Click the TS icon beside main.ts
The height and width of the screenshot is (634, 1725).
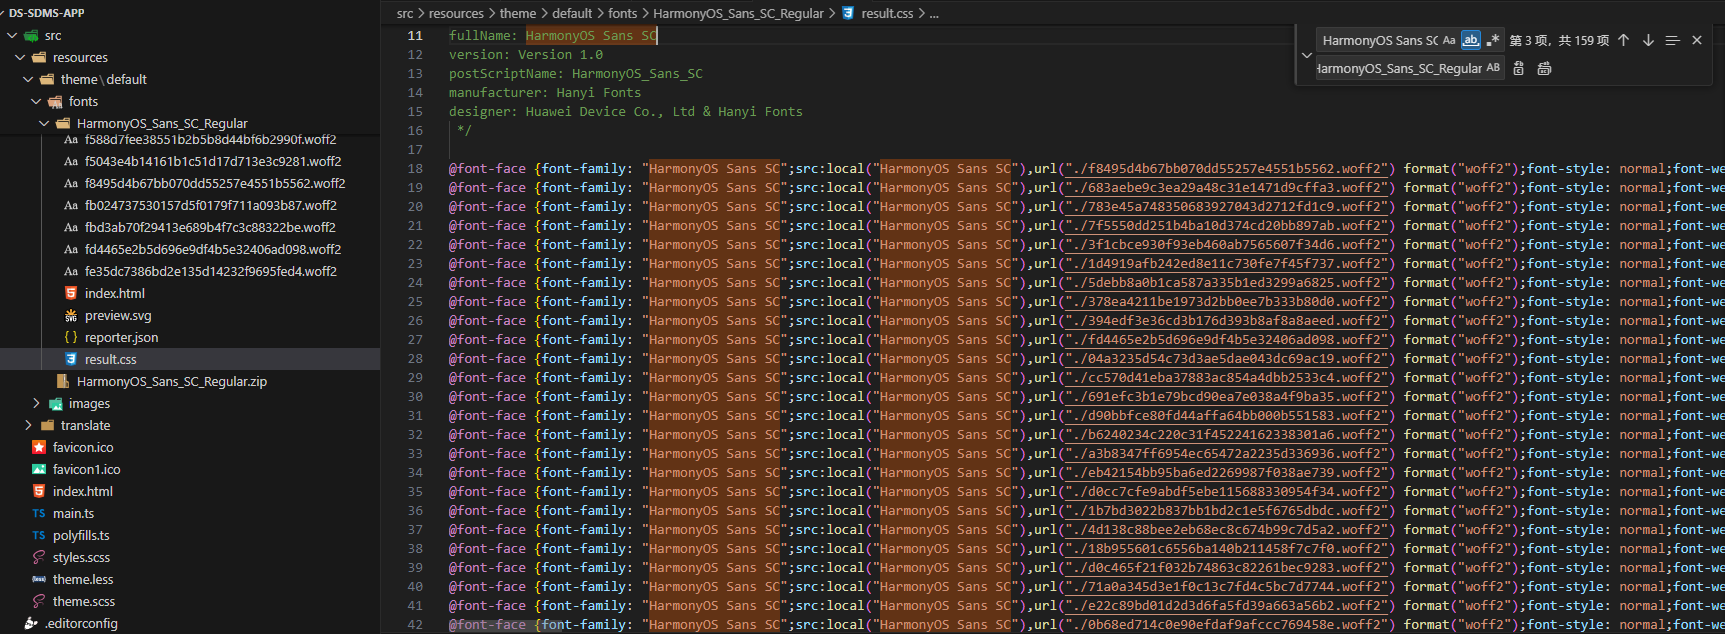click(x=39, y=513)
